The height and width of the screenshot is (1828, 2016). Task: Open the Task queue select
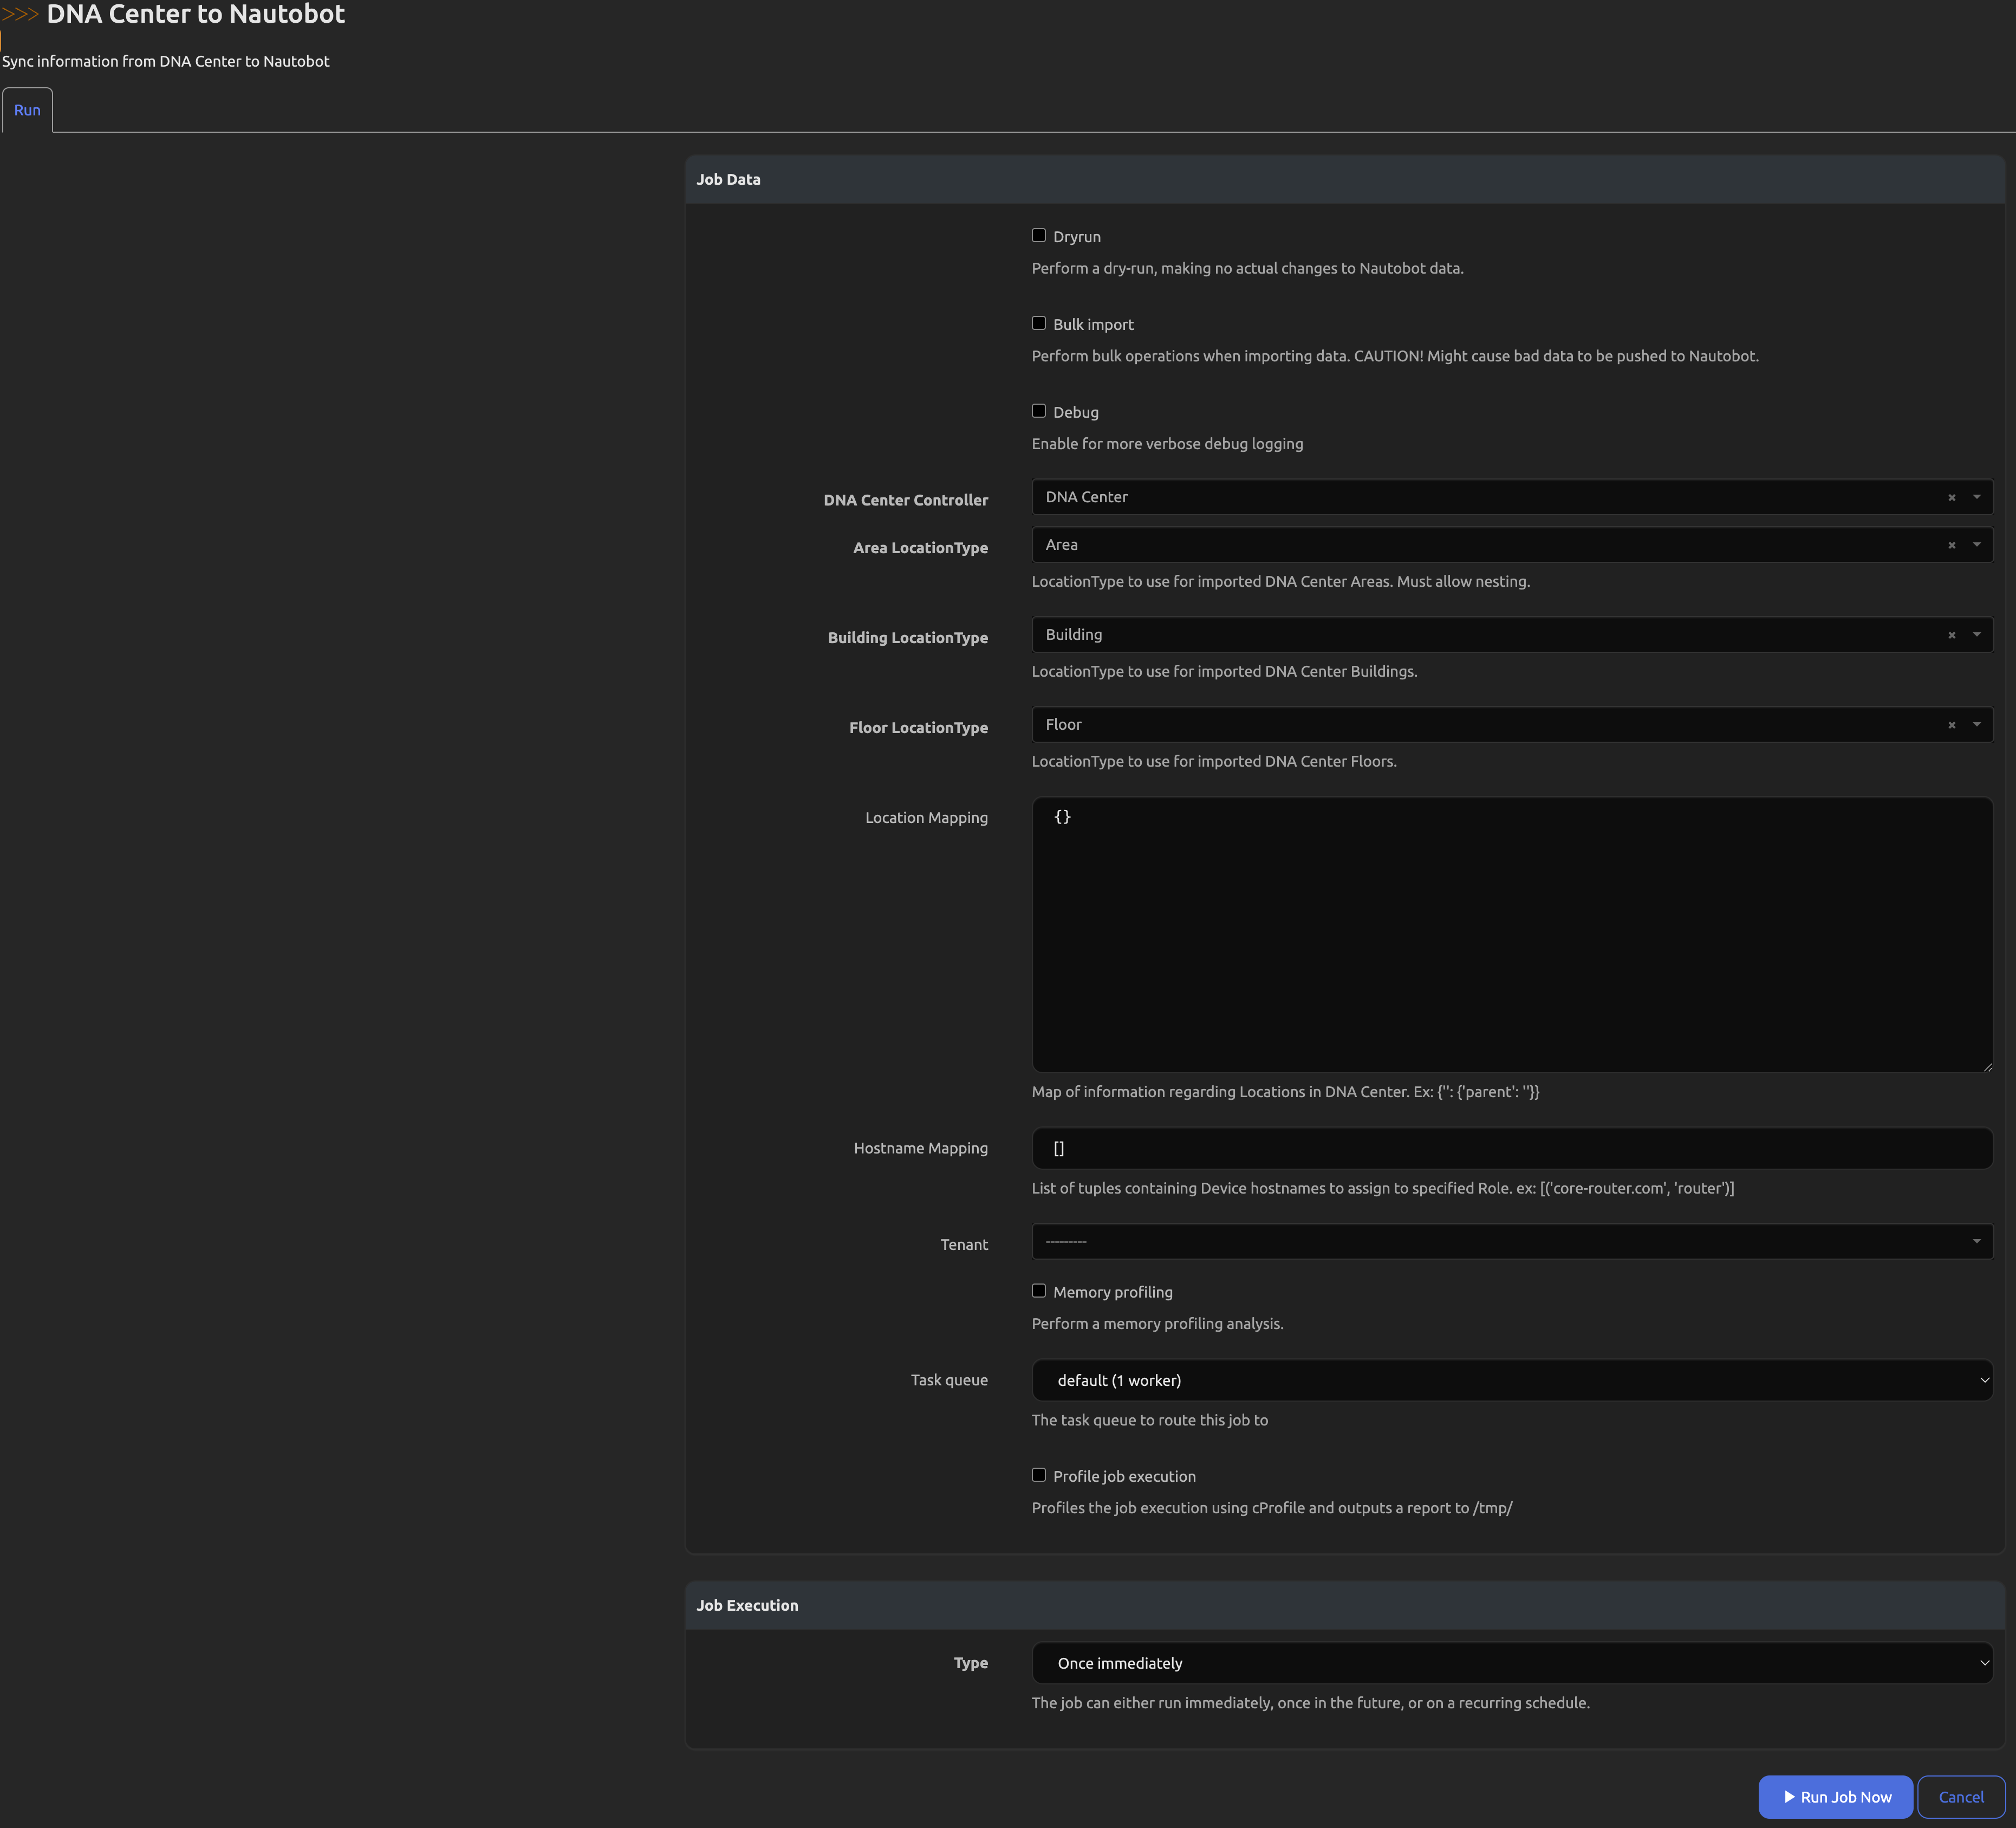click(1511, 1380)
